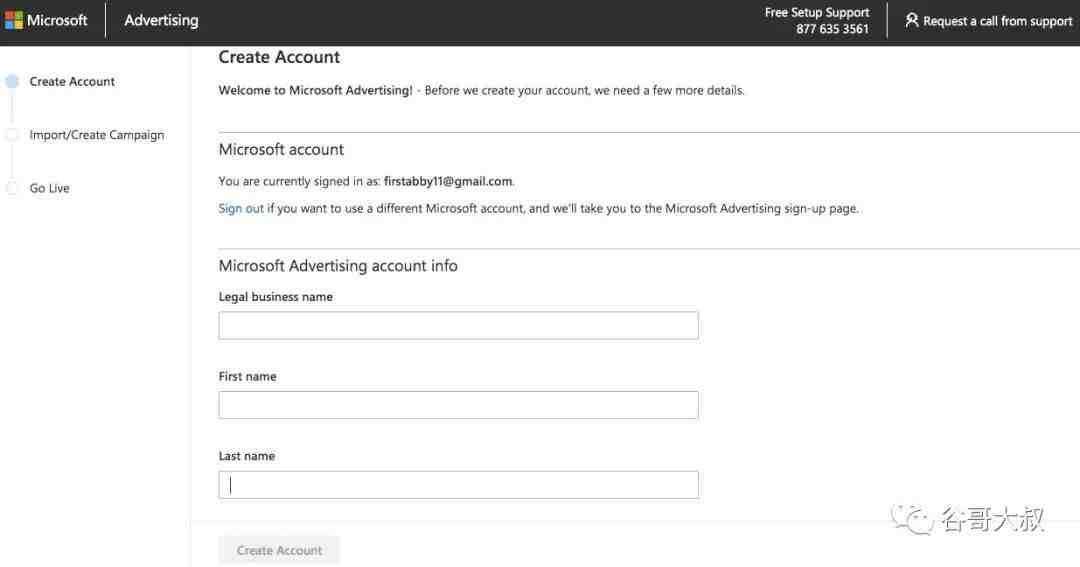Click the support person icon
The image size is (1080, 567).
[x=911, y=21]
